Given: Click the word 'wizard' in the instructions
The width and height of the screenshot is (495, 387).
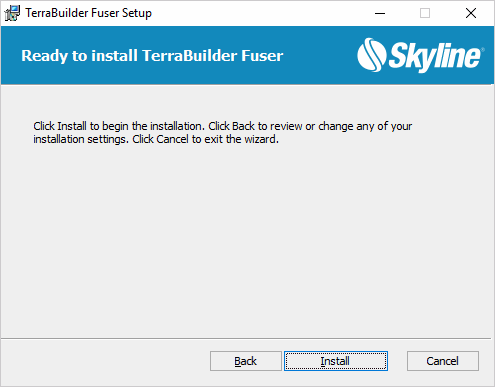Looking at the screenshot, I should 261,139.
